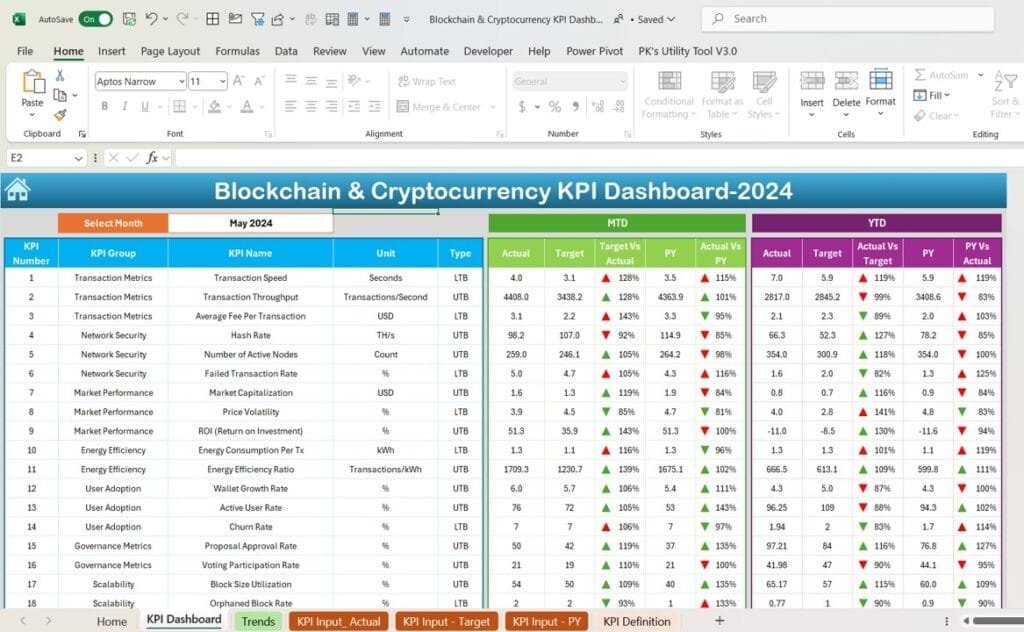Switch to the Home sheet tab
The width and height of the screenshot is (1024, 632).
[x=112, y=622]
